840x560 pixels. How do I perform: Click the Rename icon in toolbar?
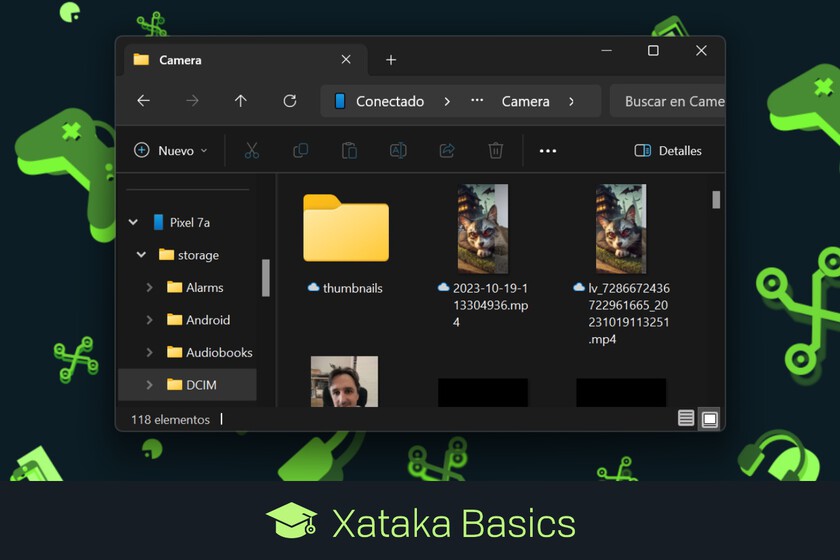pyautogui.click(x=398, y=151)
